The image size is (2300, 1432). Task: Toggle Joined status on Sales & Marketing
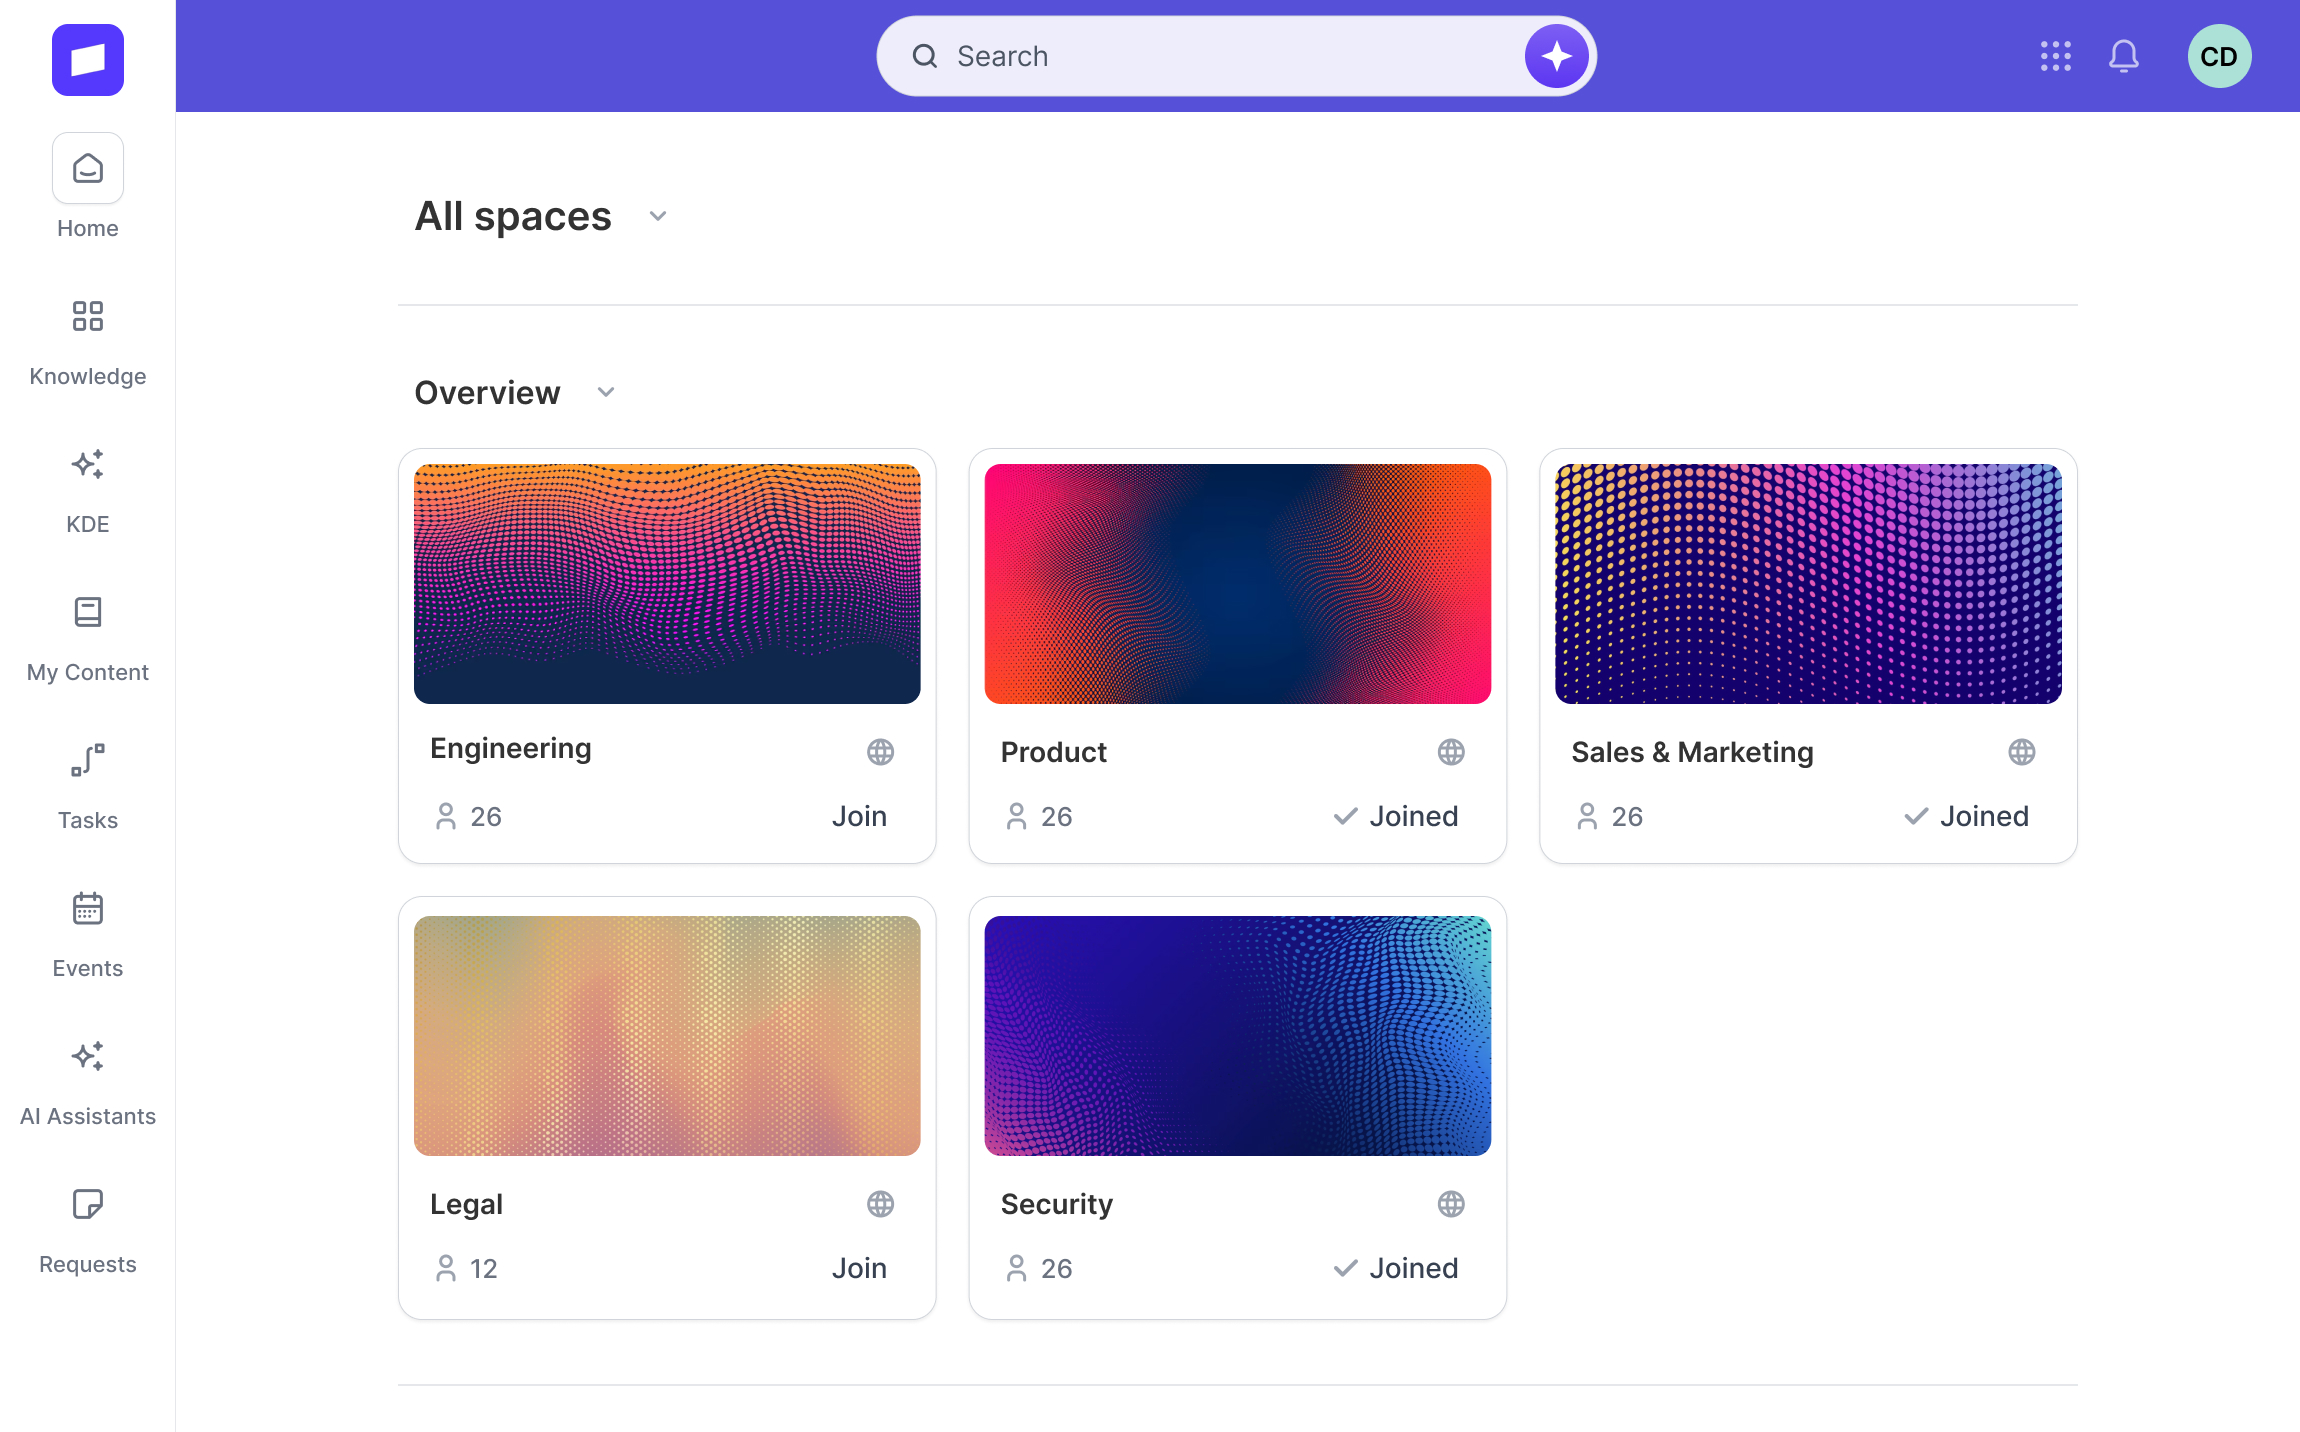coord(1966,816)
